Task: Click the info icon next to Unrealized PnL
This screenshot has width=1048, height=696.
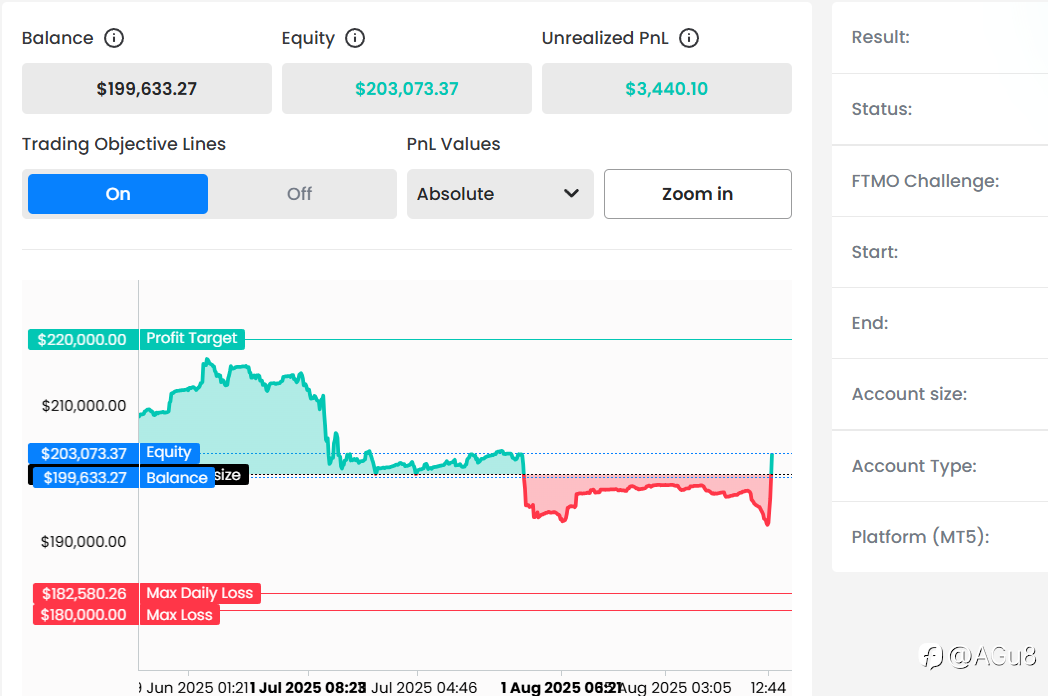Action: tap(689, 38)
